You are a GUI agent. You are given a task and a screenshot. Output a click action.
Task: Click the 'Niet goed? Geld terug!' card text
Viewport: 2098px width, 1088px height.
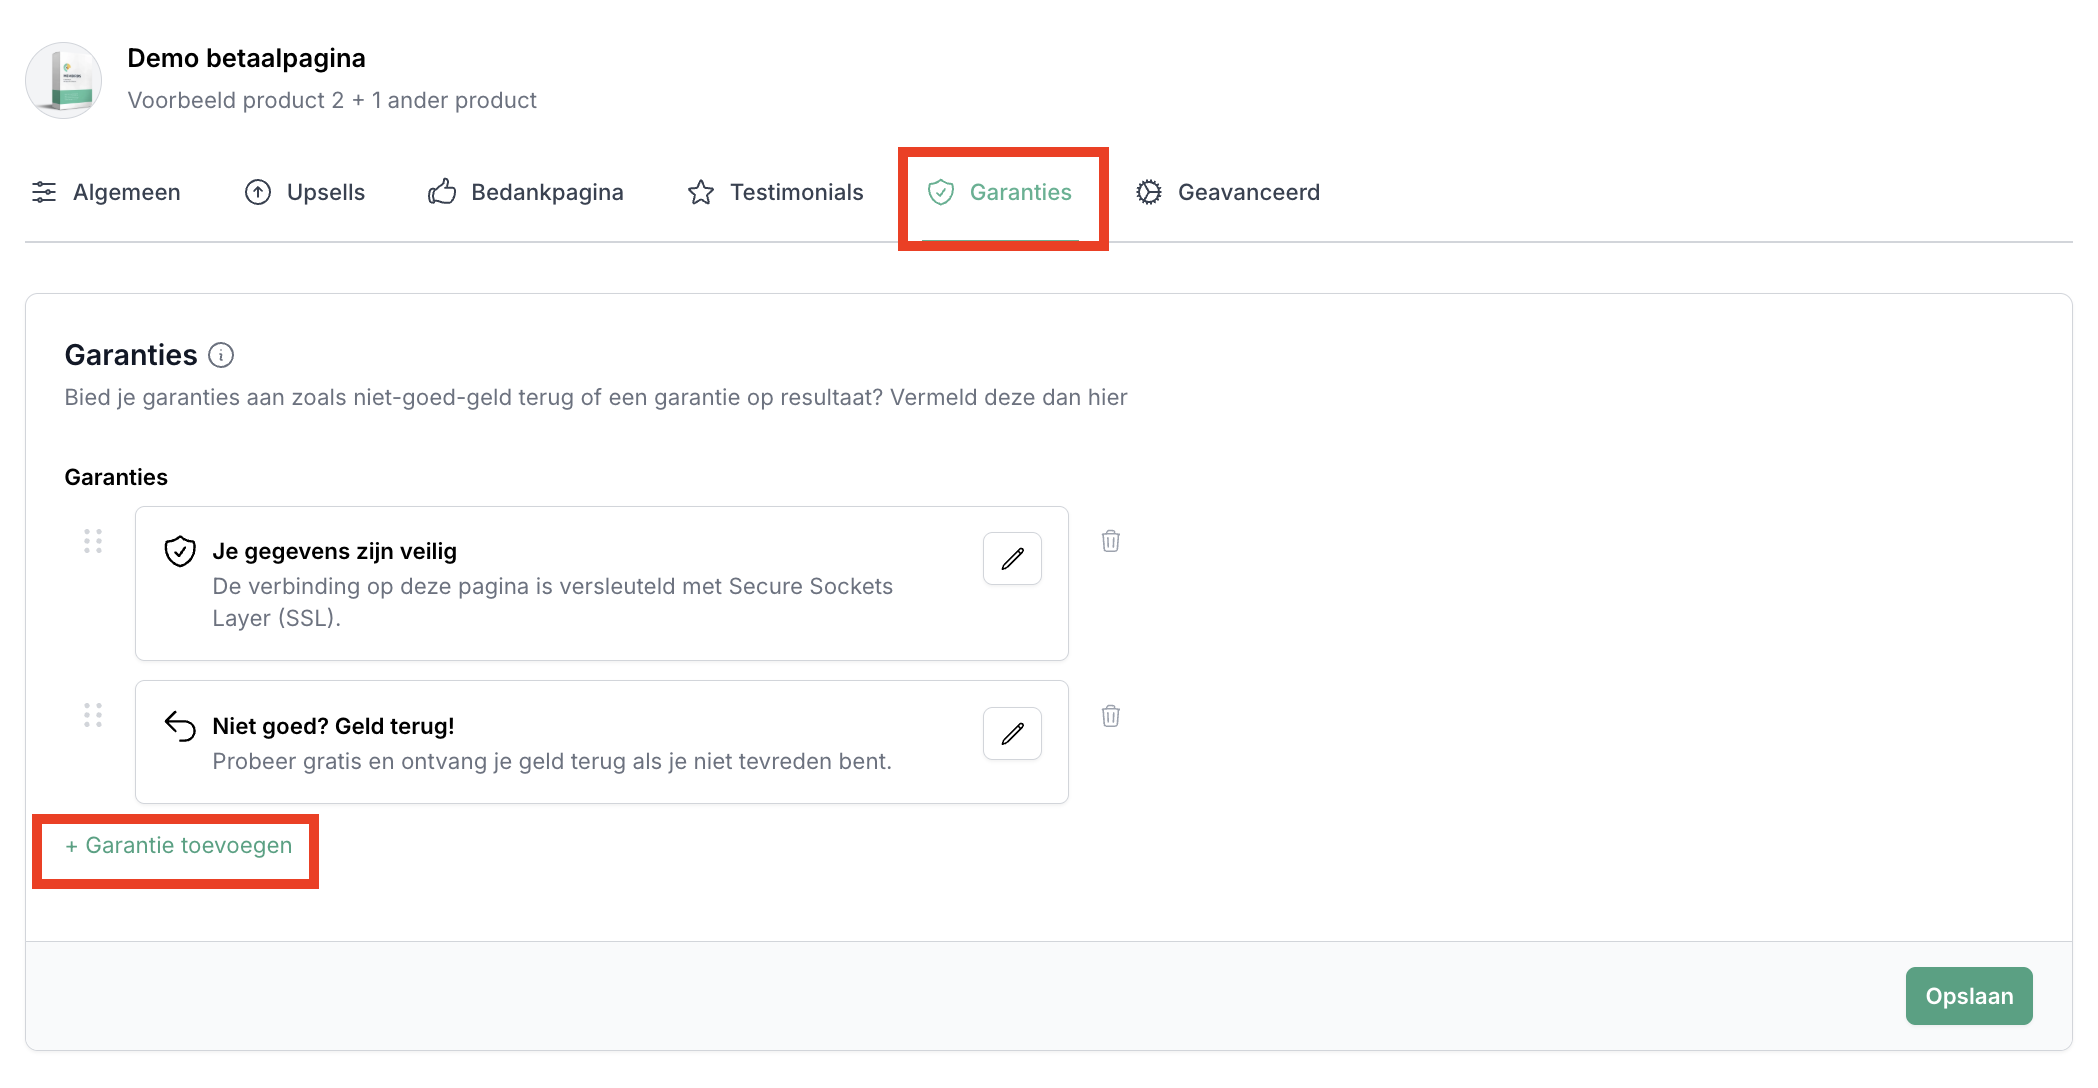coord(333,726)
